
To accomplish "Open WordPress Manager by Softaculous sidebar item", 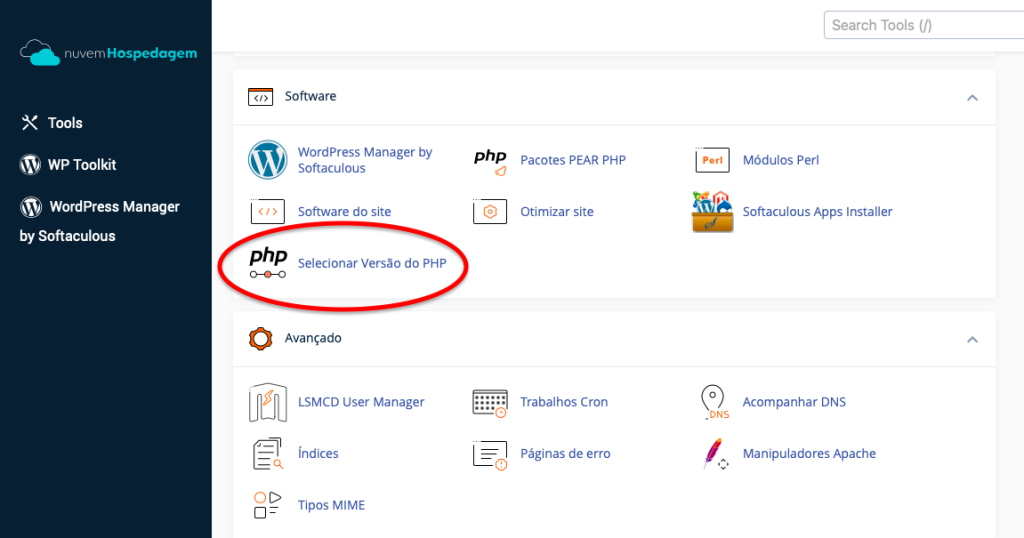I will pyautogui.click(x=99, y=221).
